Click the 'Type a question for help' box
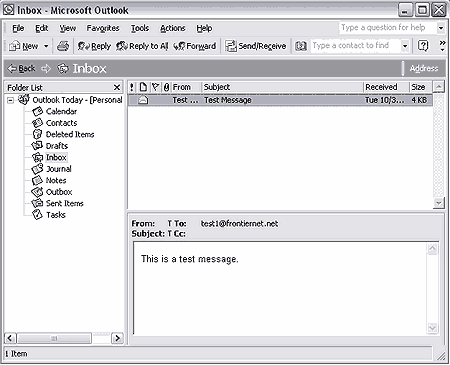This screenshot has height=365, width=450. coord(387,28)
